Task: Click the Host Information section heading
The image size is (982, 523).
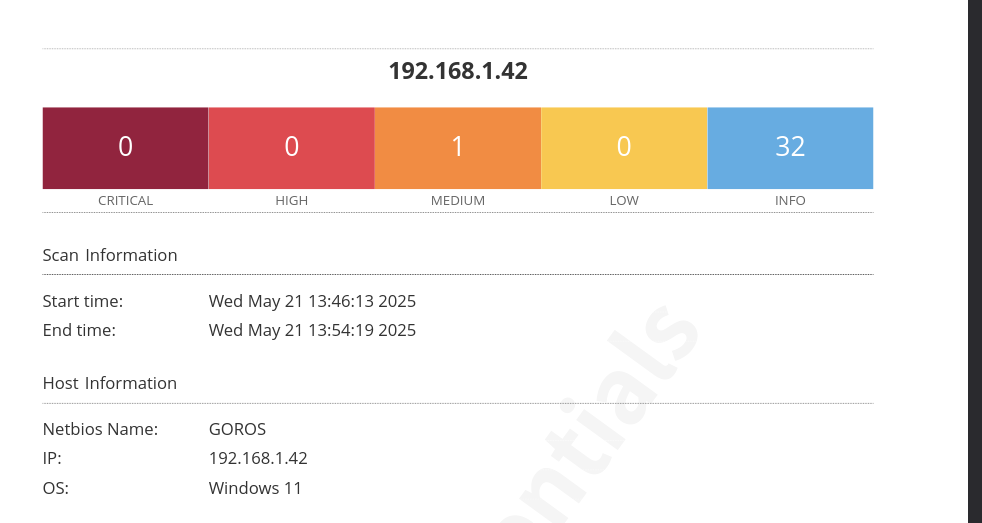Action: 110,383
